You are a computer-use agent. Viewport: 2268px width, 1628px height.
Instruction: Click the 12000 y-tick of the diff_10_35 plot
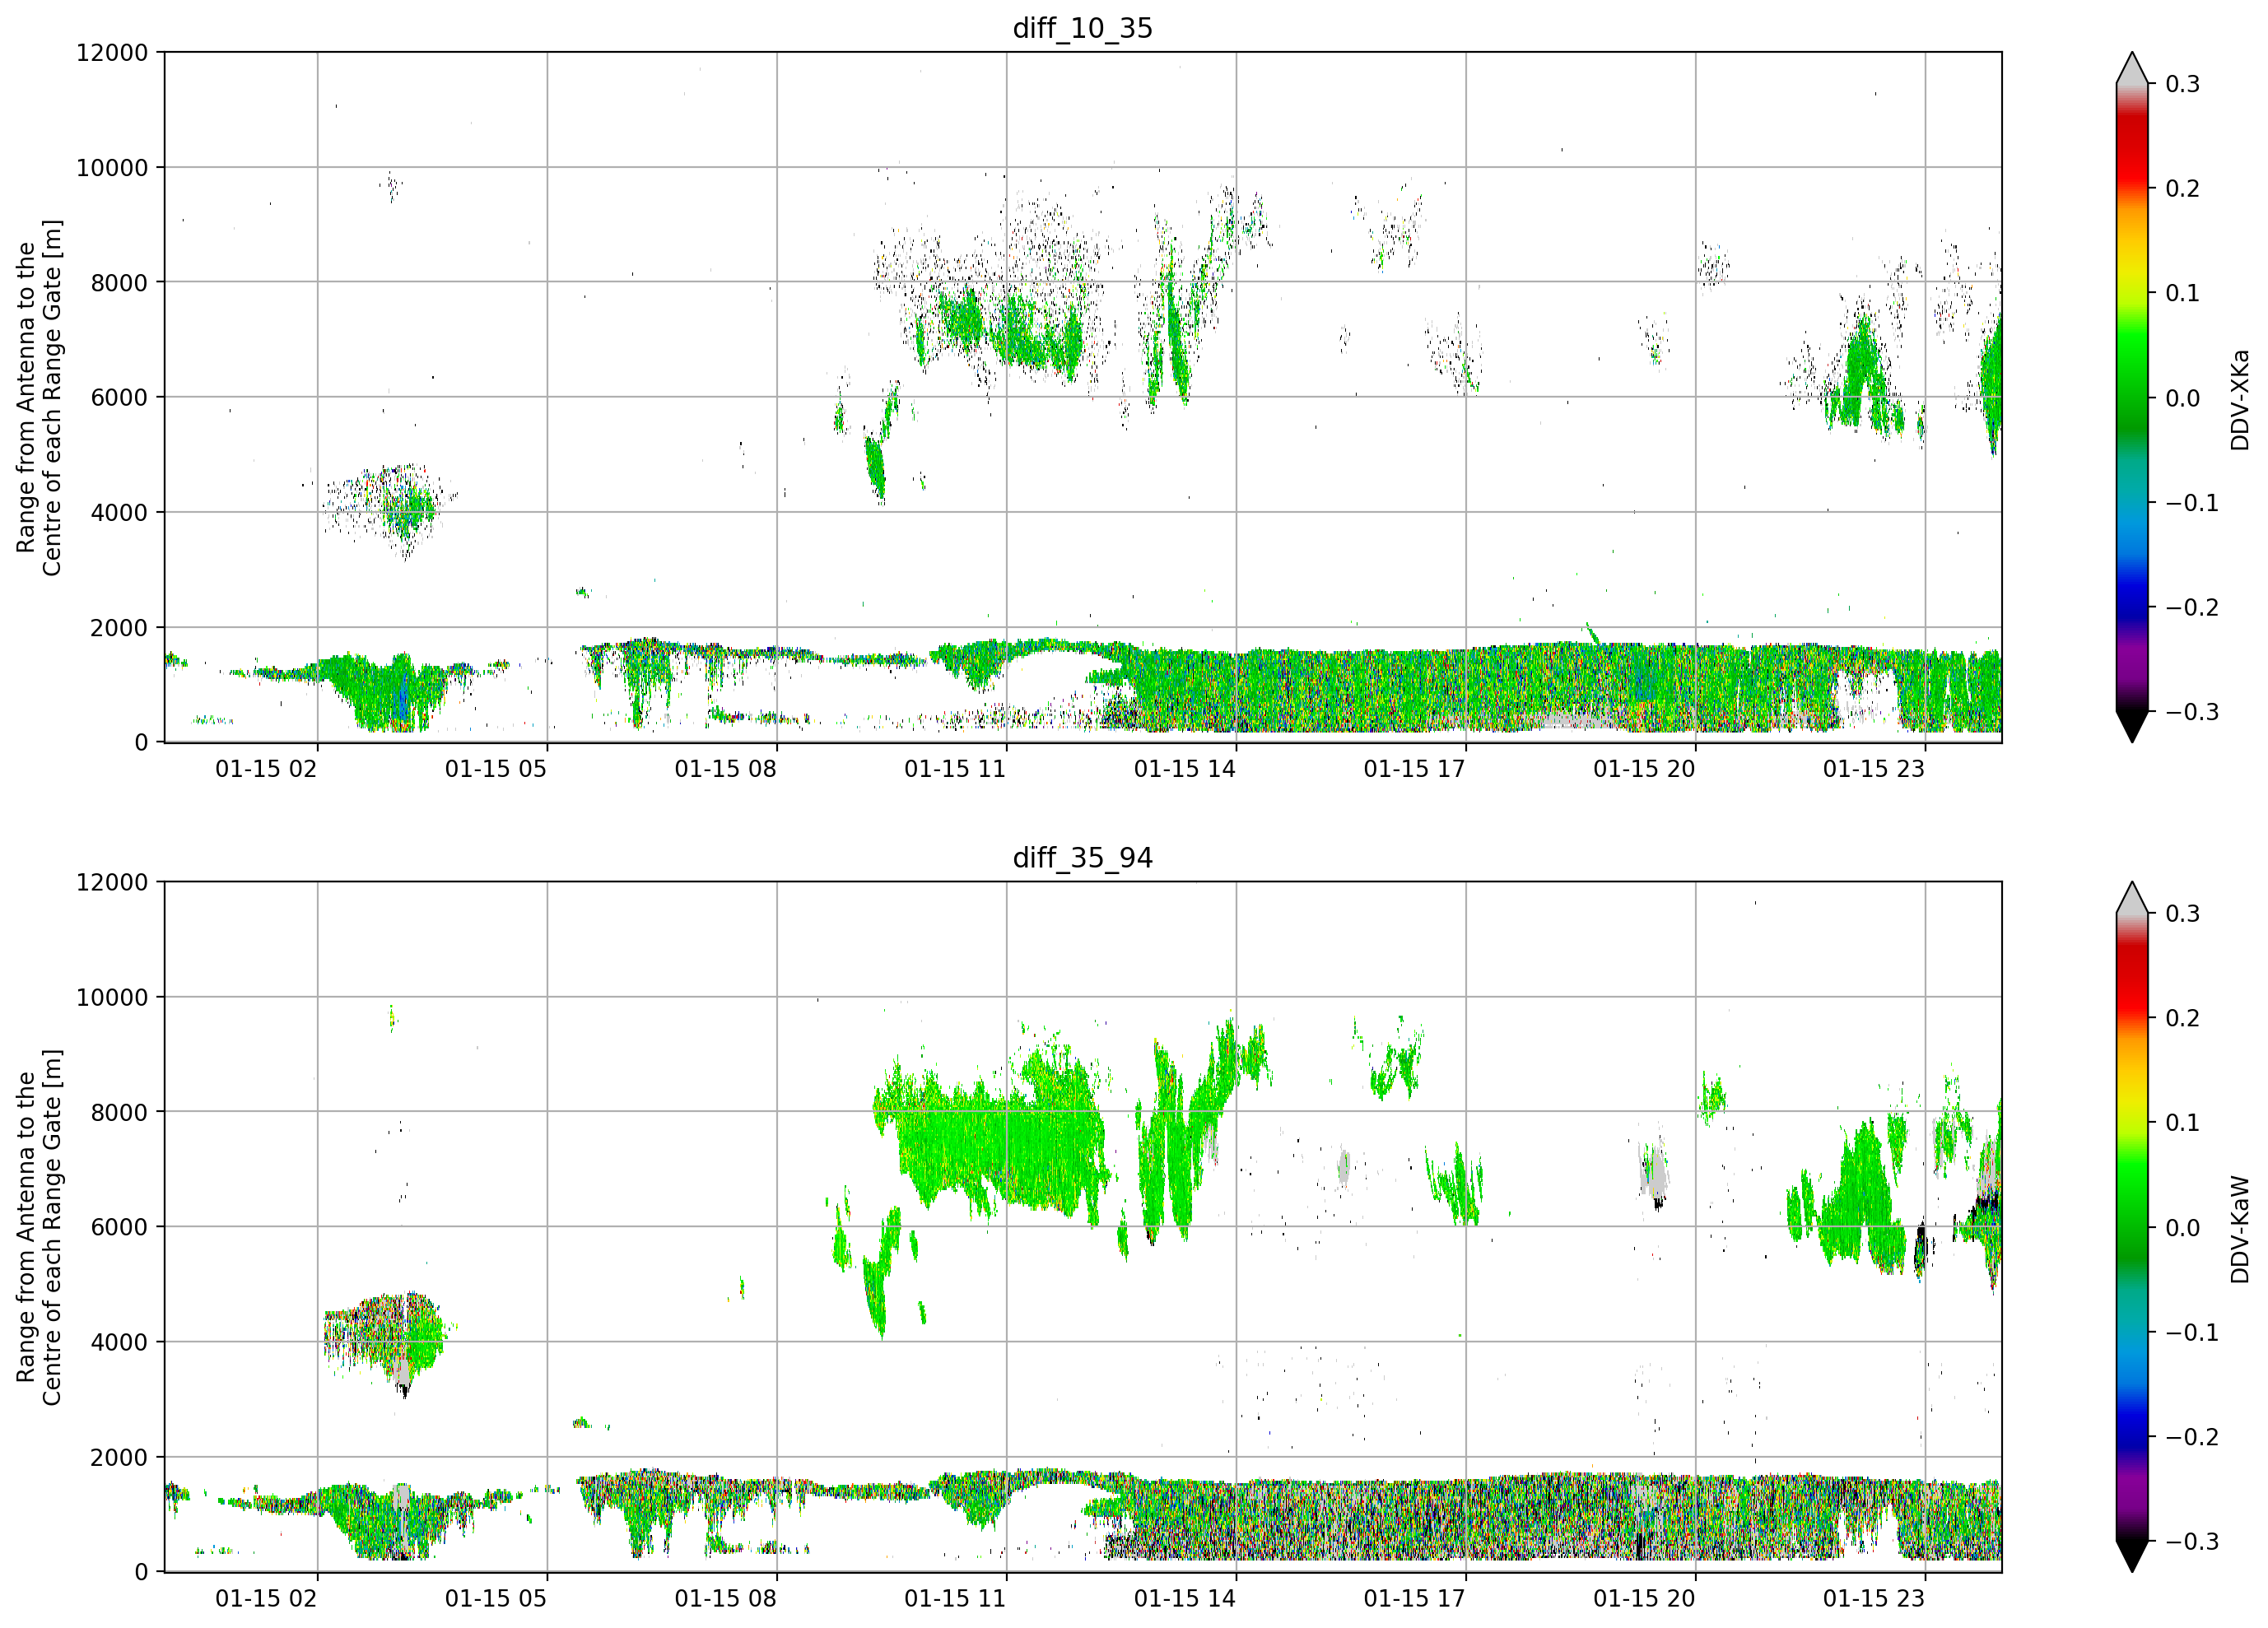pyautogui.click(x=112, y=53)
